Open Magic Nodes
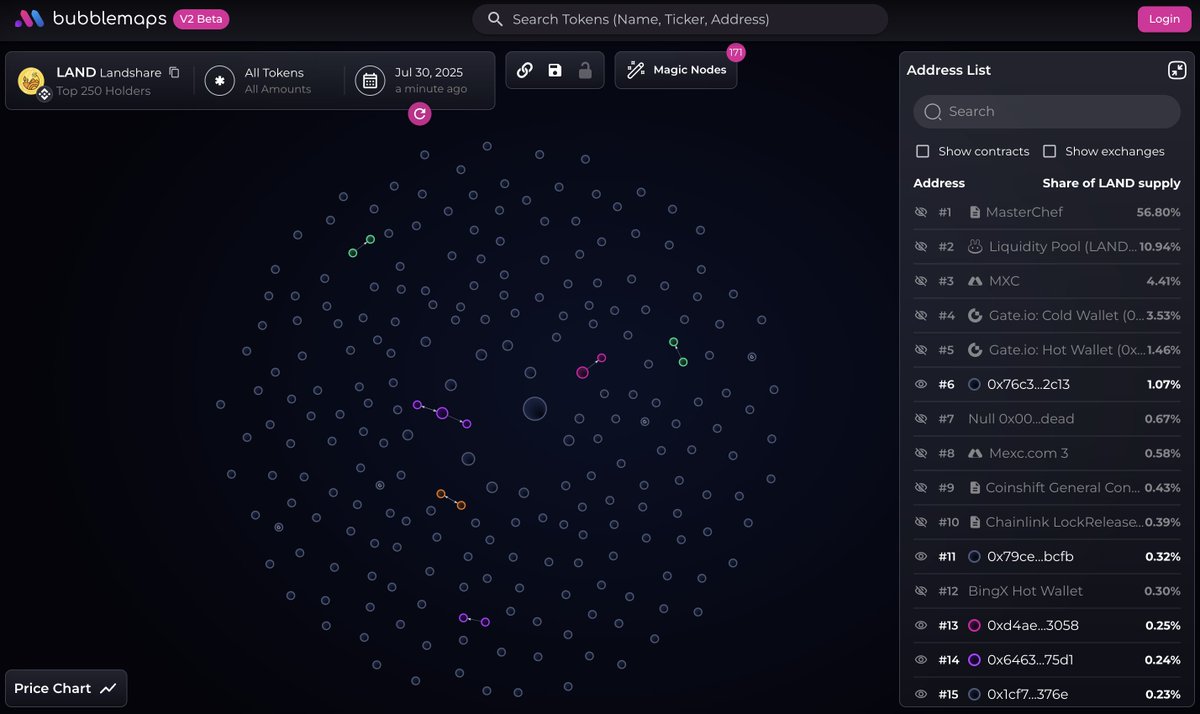1200x714 pixels. [x=676, y=70]
